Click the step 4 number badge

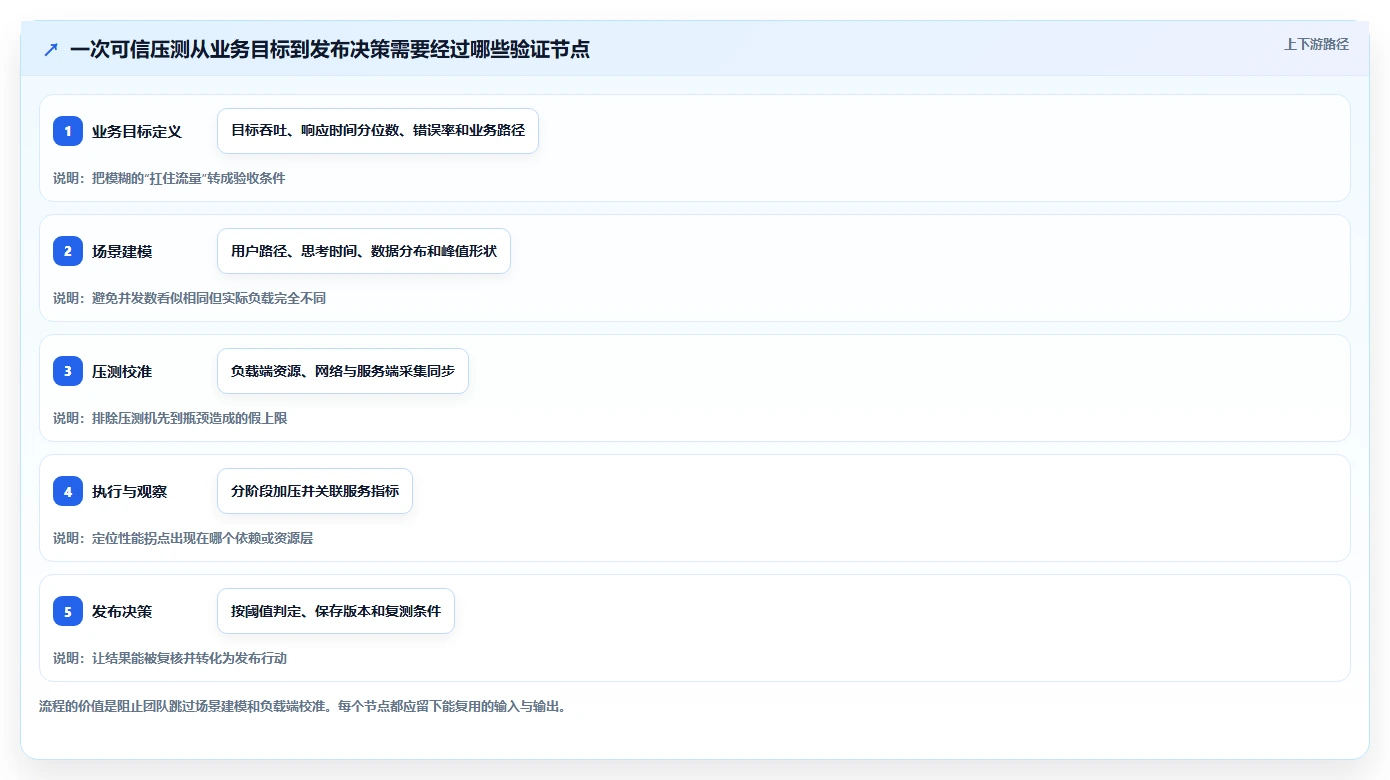click(68, 491)
